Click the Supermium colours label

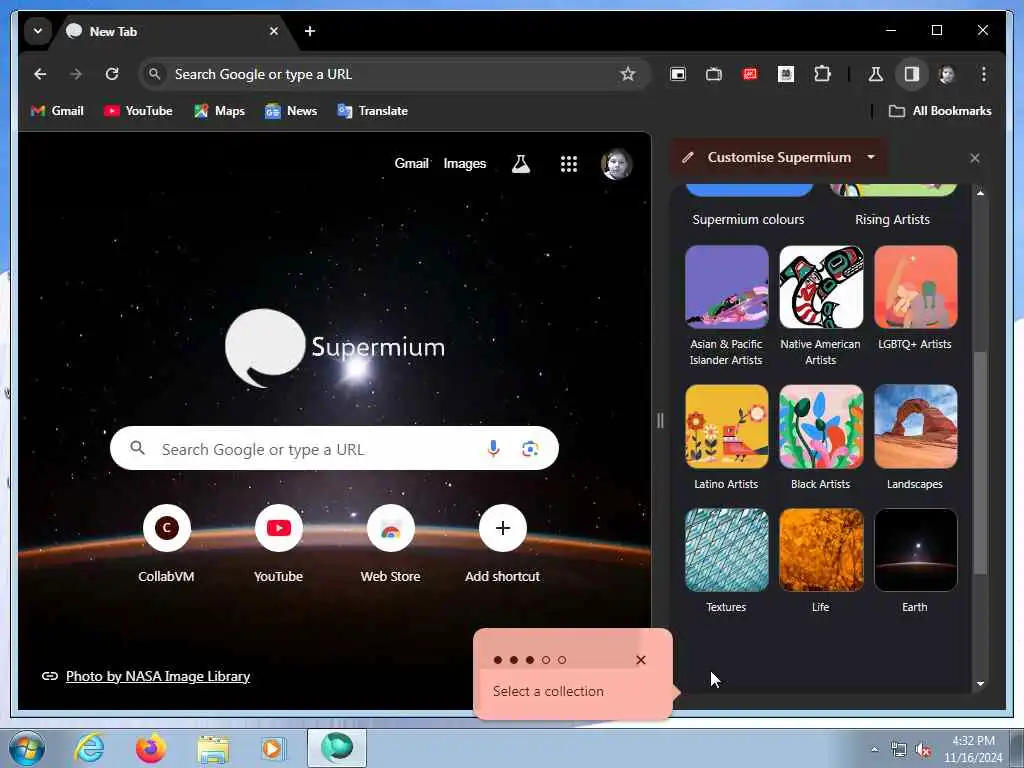tap(748, 219)
